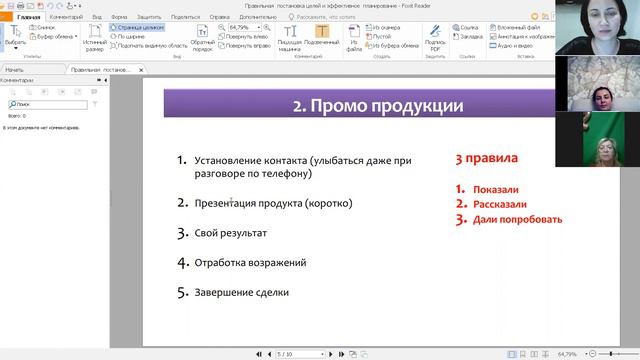Click Из сканера (From scanner)

pyautogui.click(x=383, y=27)
